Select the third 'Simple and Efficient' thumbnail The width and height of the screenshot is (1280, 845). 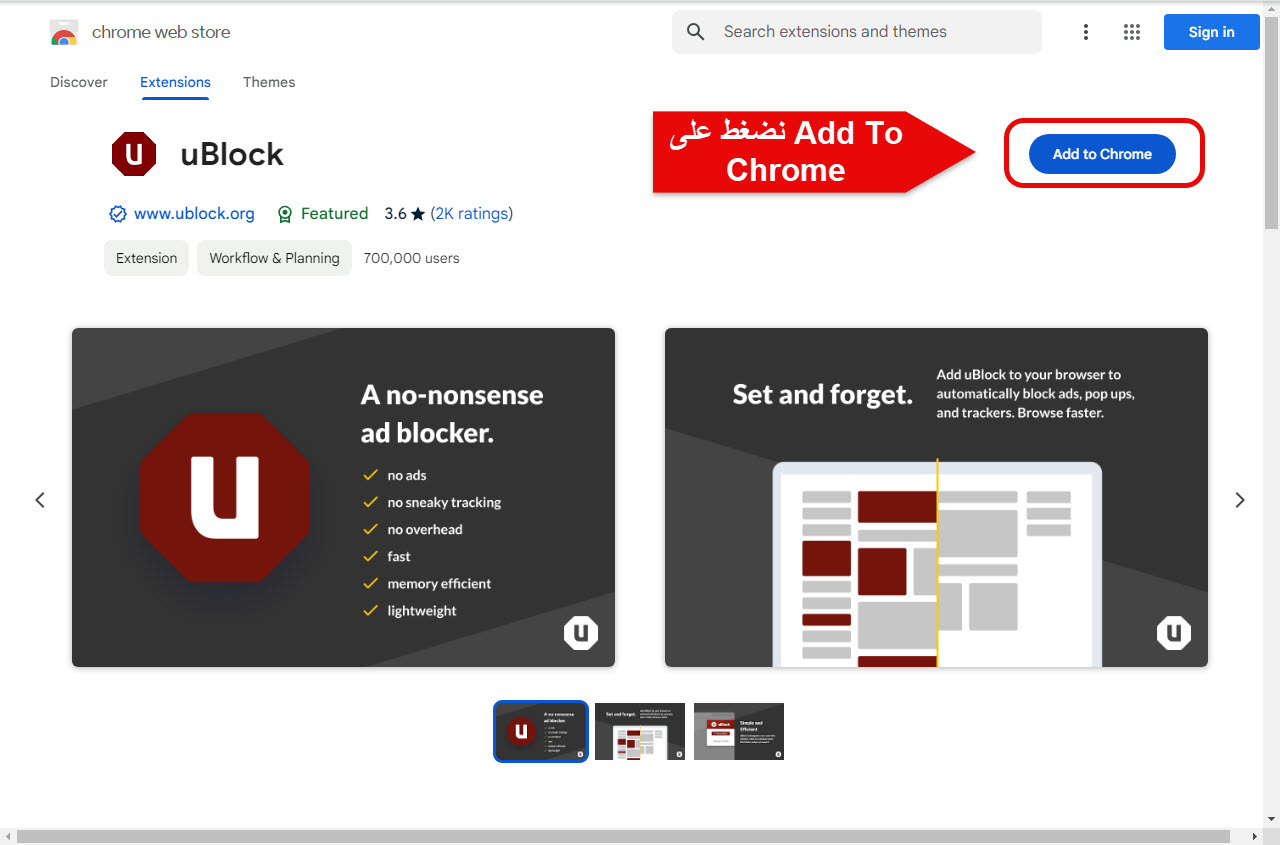click(x=739, y=731)
